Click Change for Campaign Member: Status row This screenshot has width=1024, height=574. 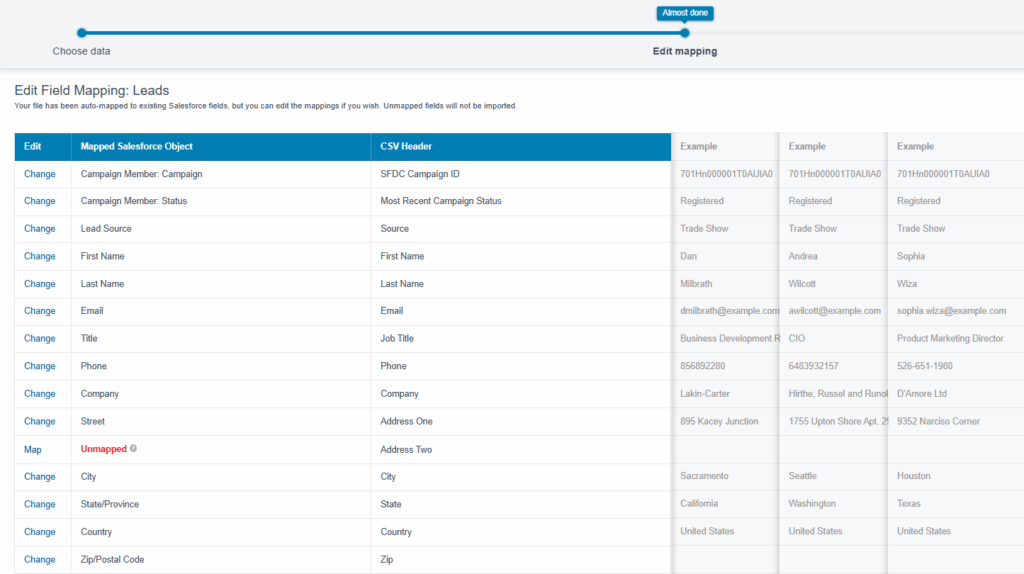39,201
